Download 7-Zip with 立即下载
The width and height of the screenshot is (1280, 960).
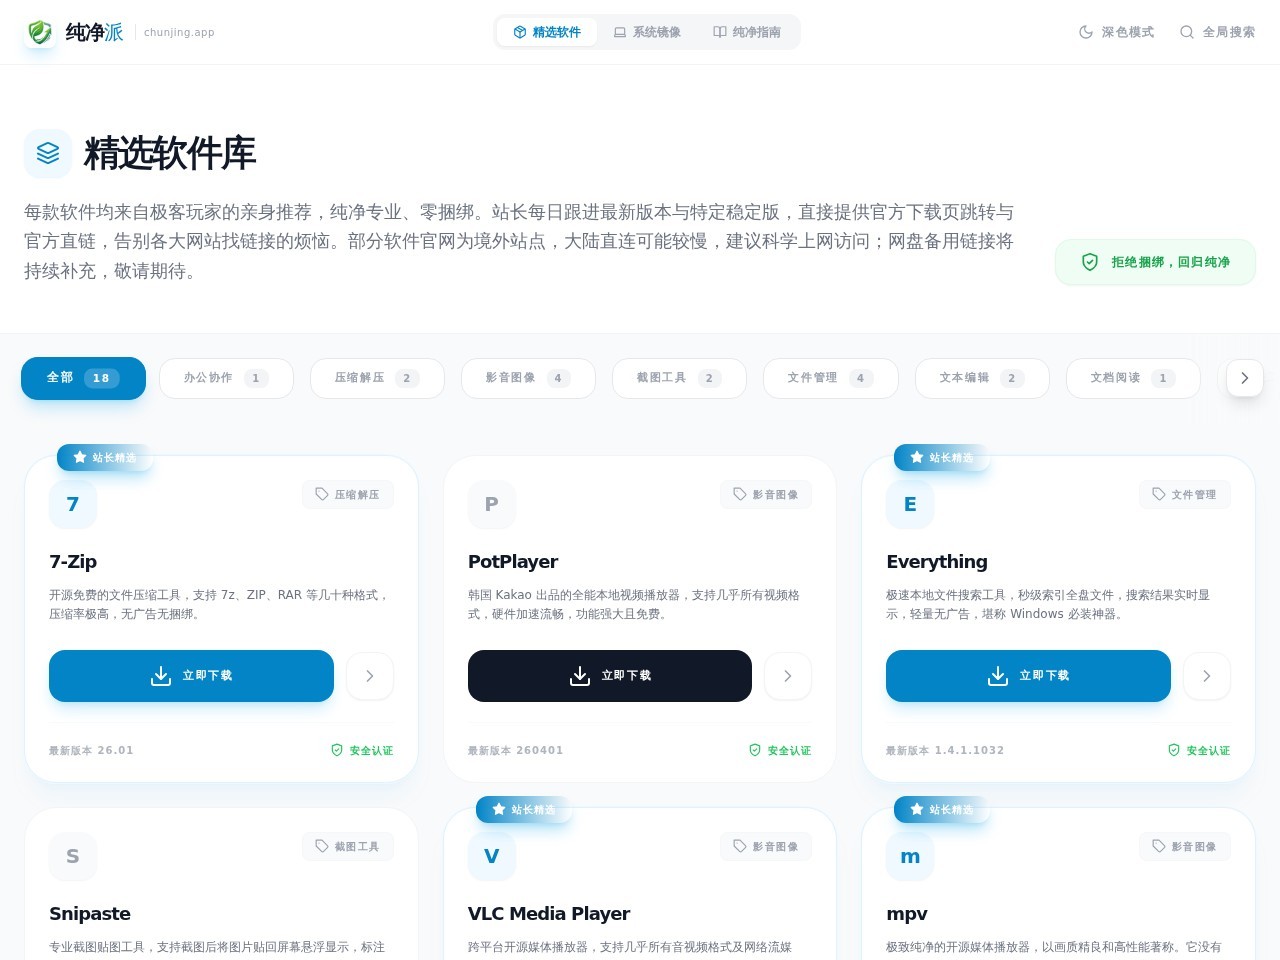[191, 676]
